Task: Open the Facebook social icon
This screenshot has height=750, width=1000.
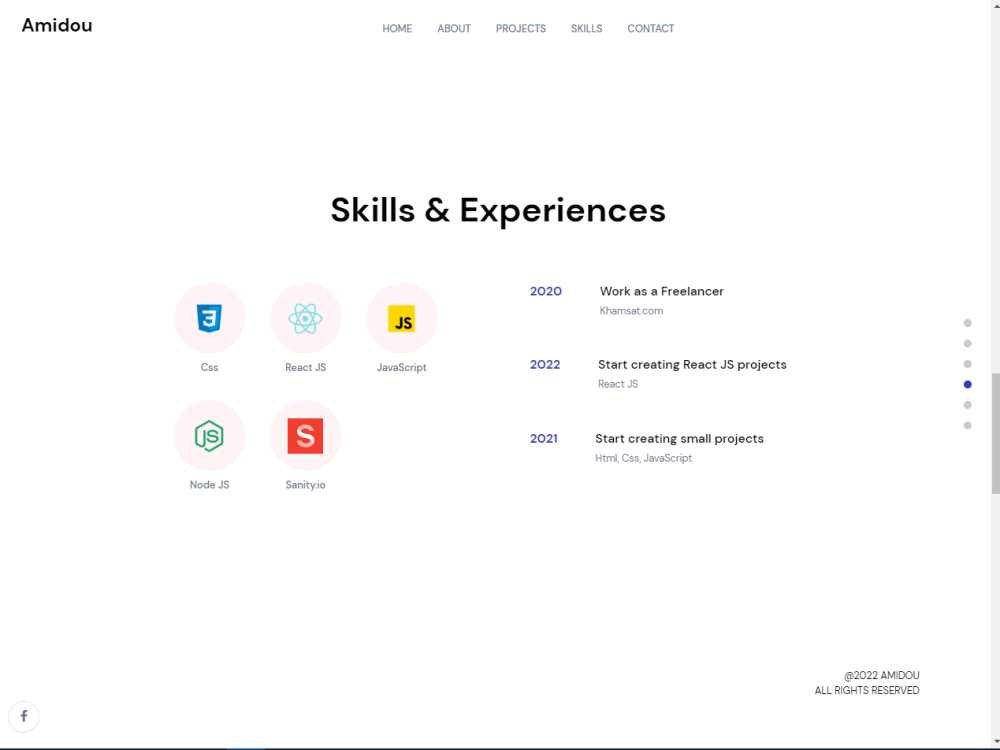Action: [x=24, y=716]
